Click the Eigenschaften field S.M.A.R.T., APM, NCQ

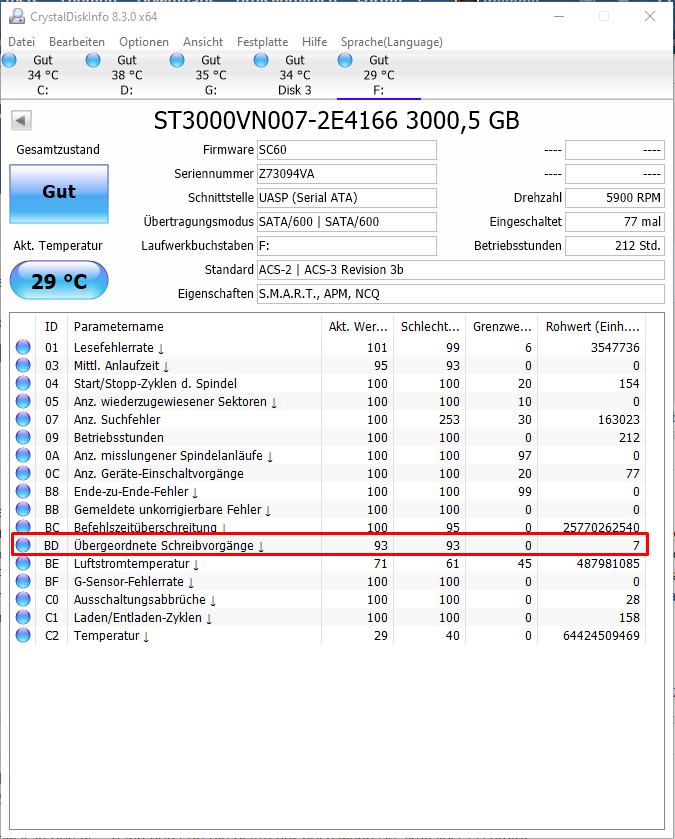461,294
